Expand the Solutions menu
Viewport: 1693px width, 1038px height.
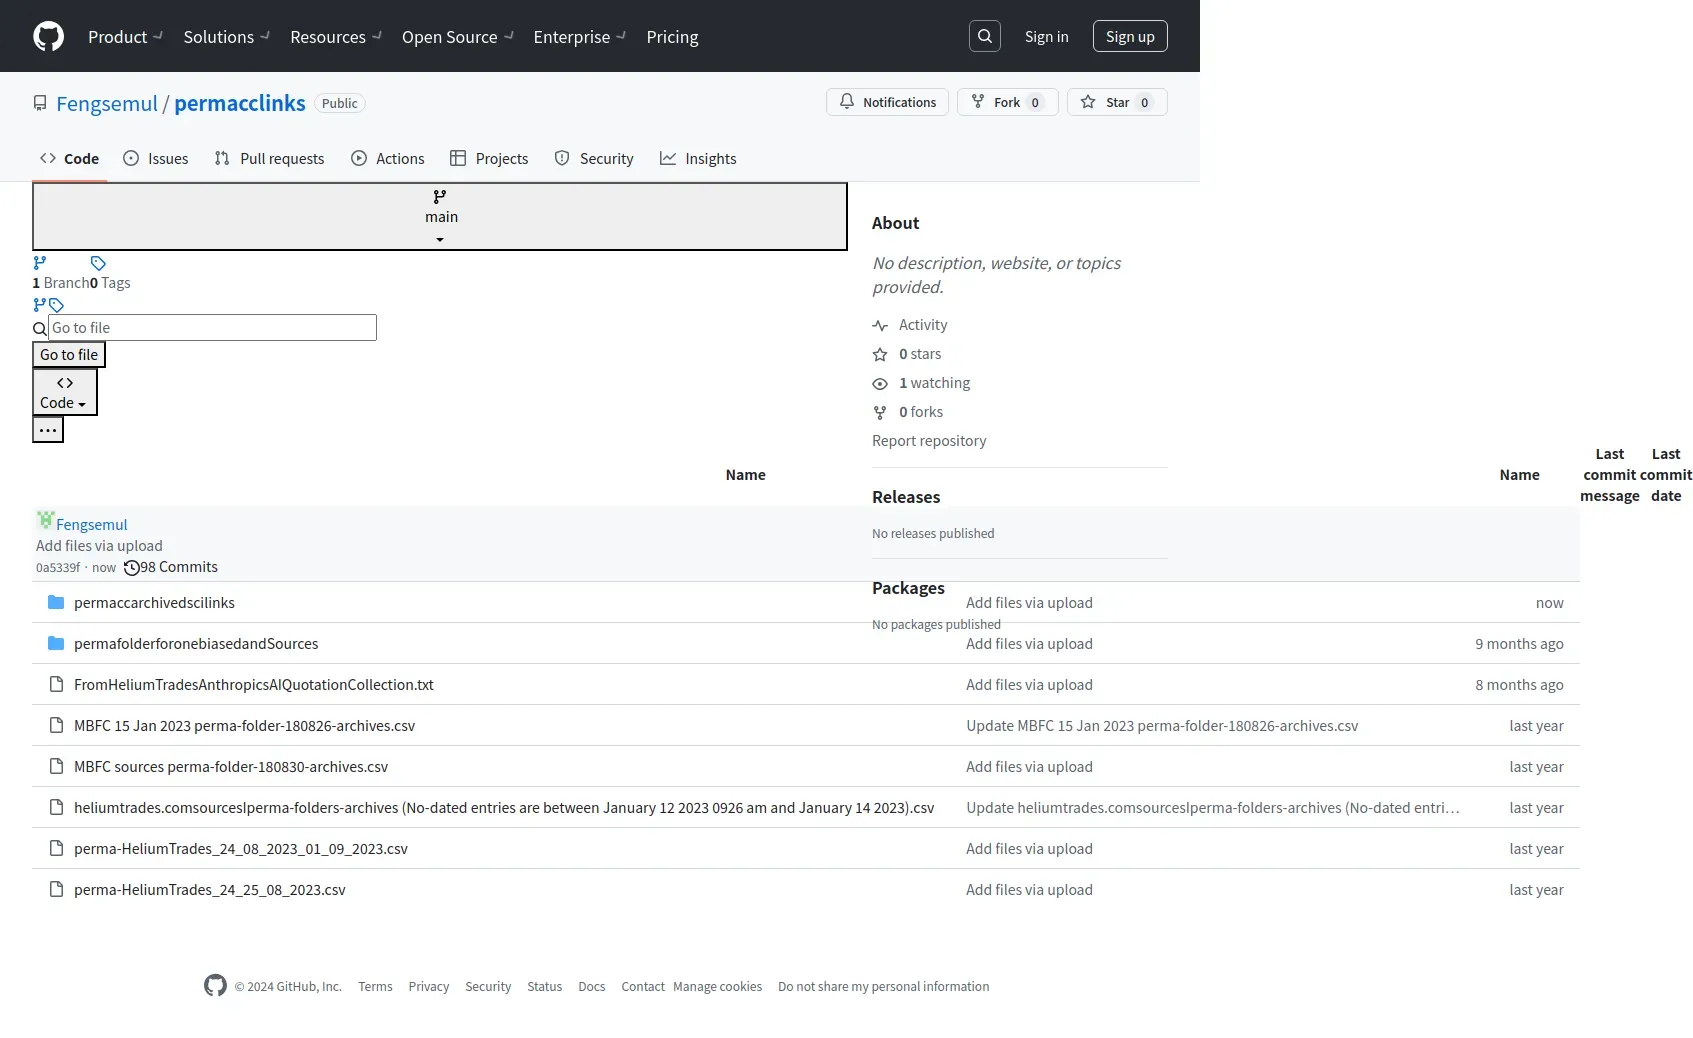(227, 37)
